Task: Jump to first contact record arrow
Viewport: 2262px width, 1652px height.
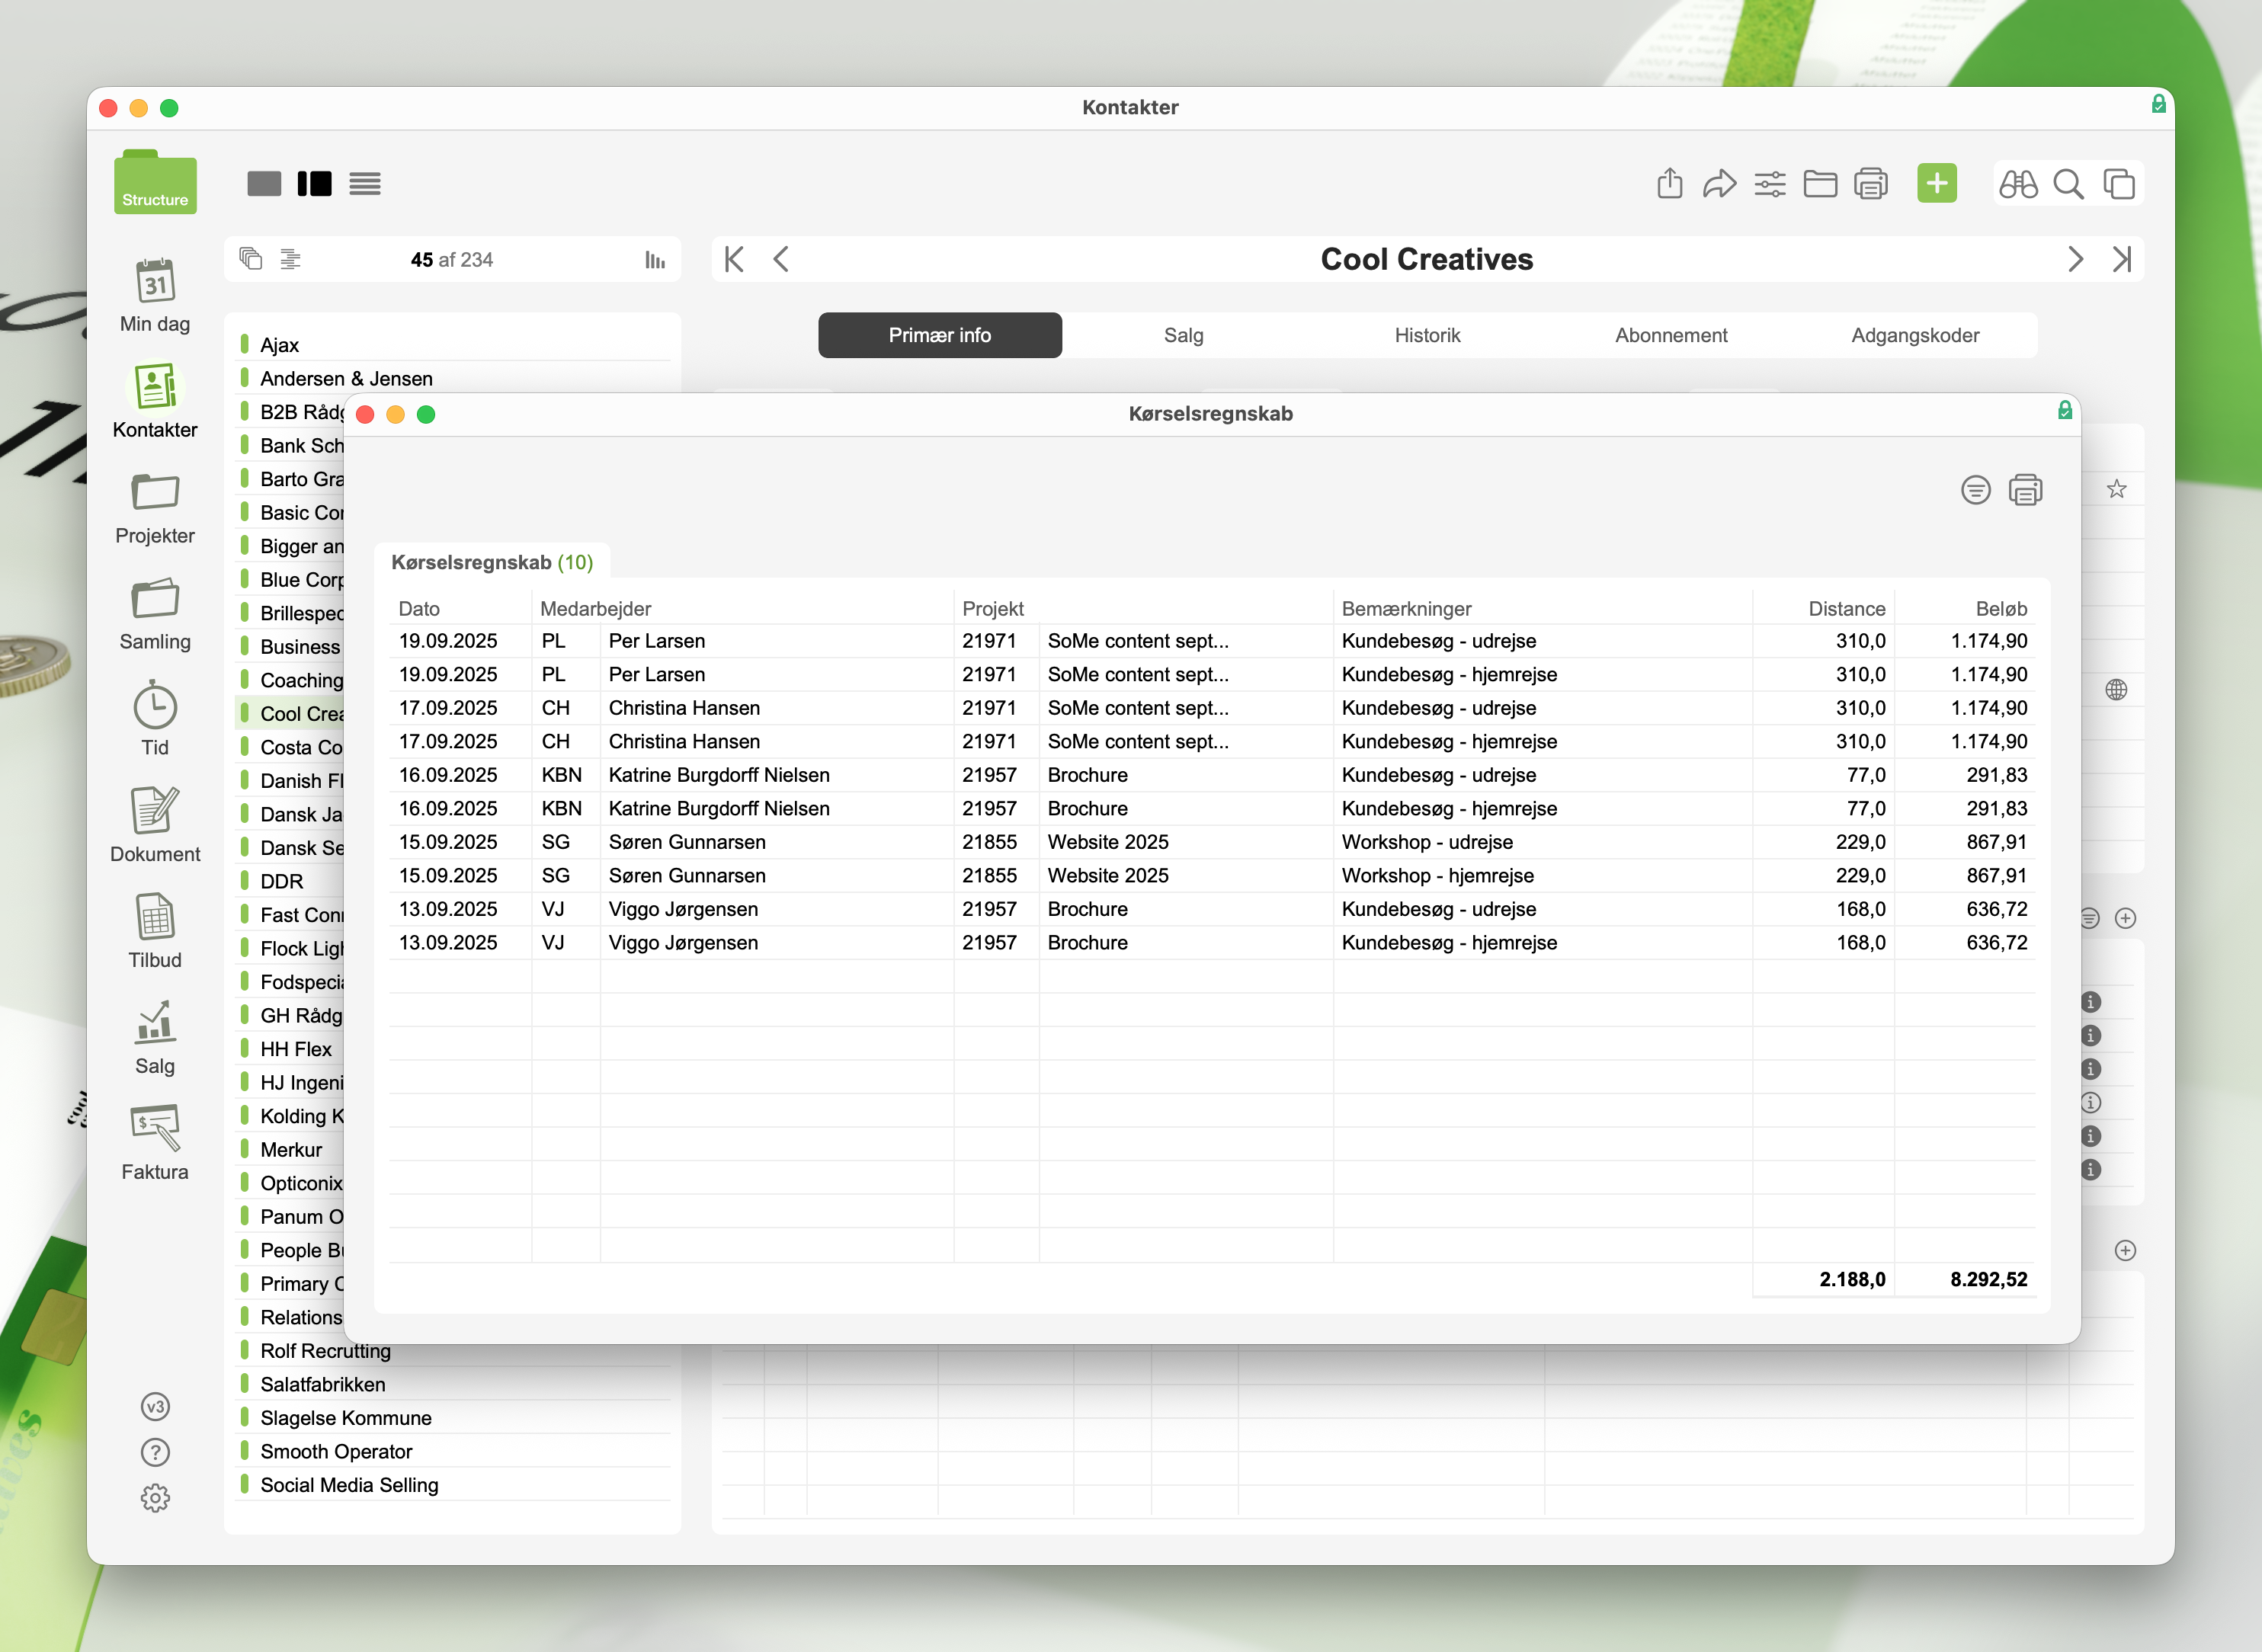Action: 734,260
